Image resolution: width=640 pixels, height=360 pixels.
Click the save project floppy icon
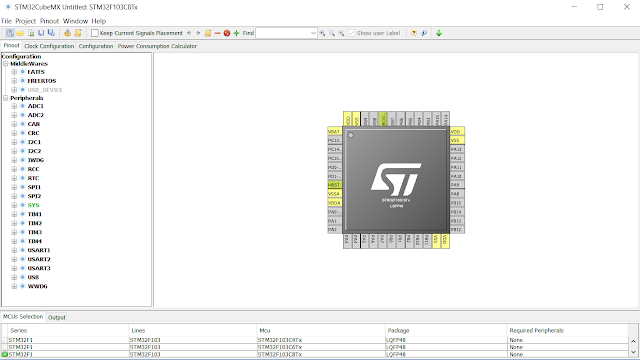point(41,33)
